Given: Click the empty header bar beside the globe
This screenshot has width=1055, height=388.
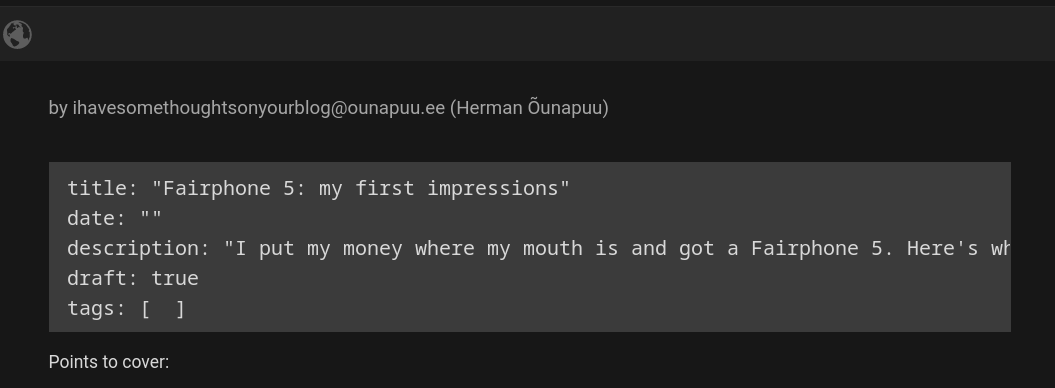Looking at the screenshot, I should [x=538, y=34].
